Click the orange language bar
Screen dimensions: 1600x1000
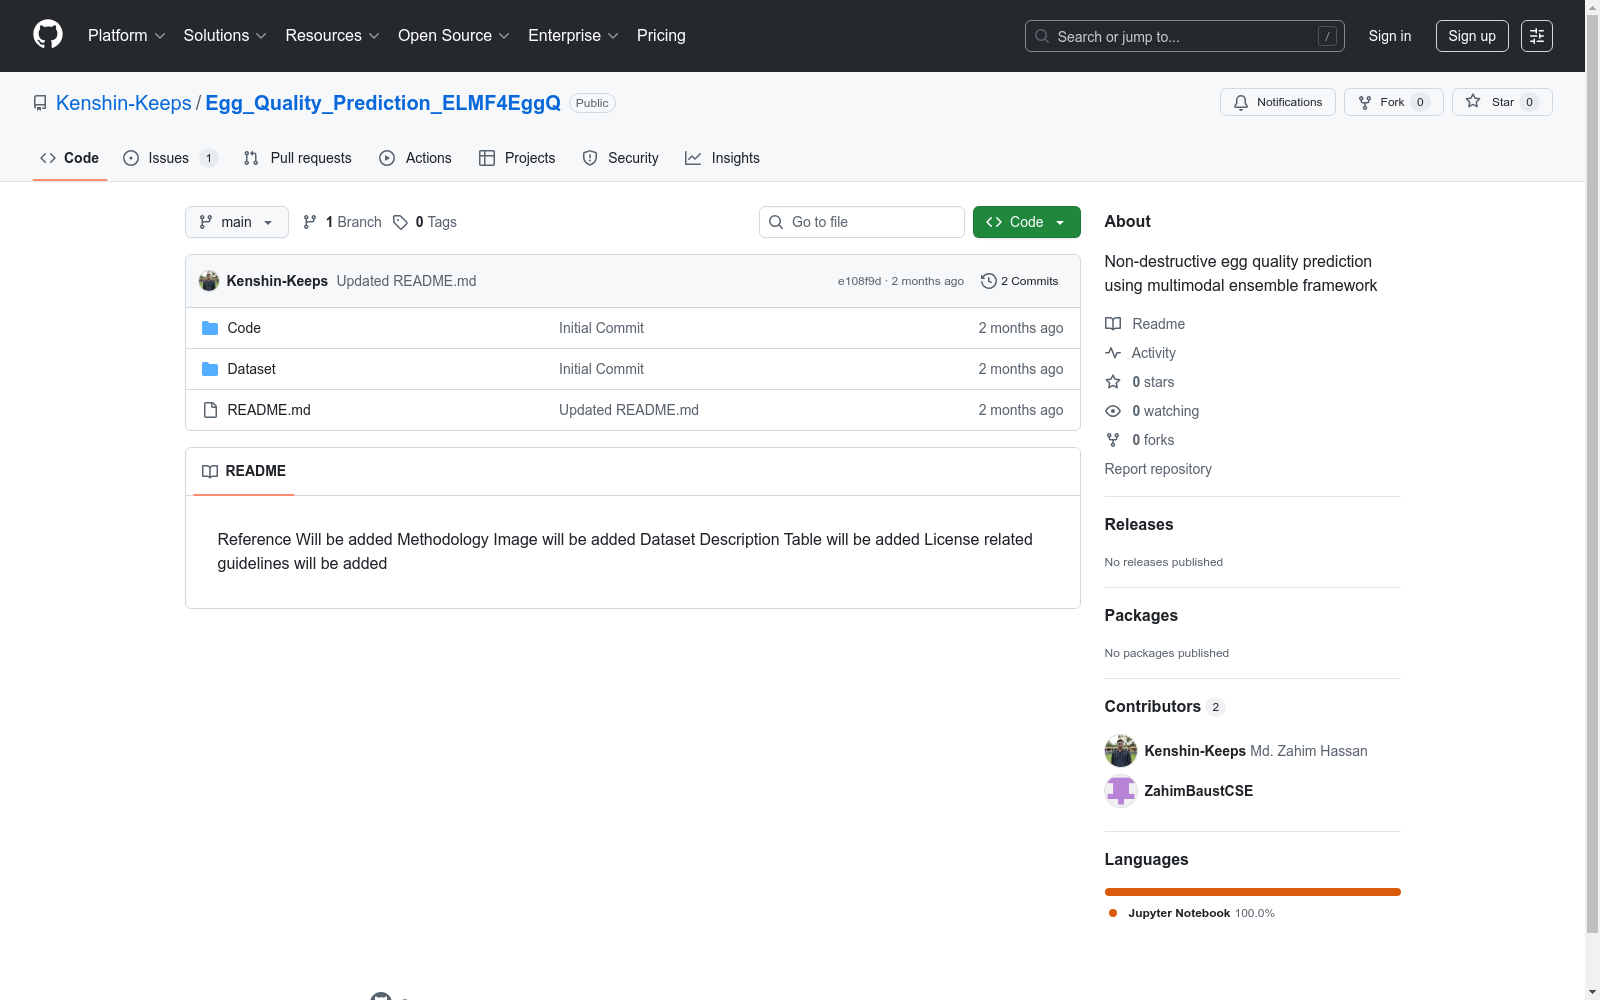click(1253, 892)
